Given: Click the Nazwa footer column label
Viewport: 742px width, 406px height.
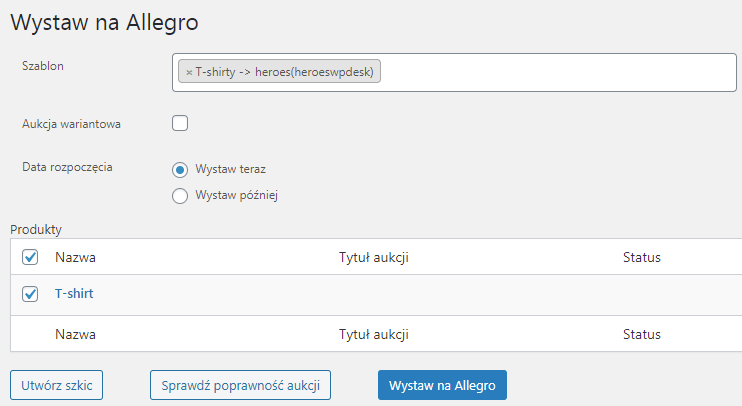Looking at the screenshot, I should point(75,335).
